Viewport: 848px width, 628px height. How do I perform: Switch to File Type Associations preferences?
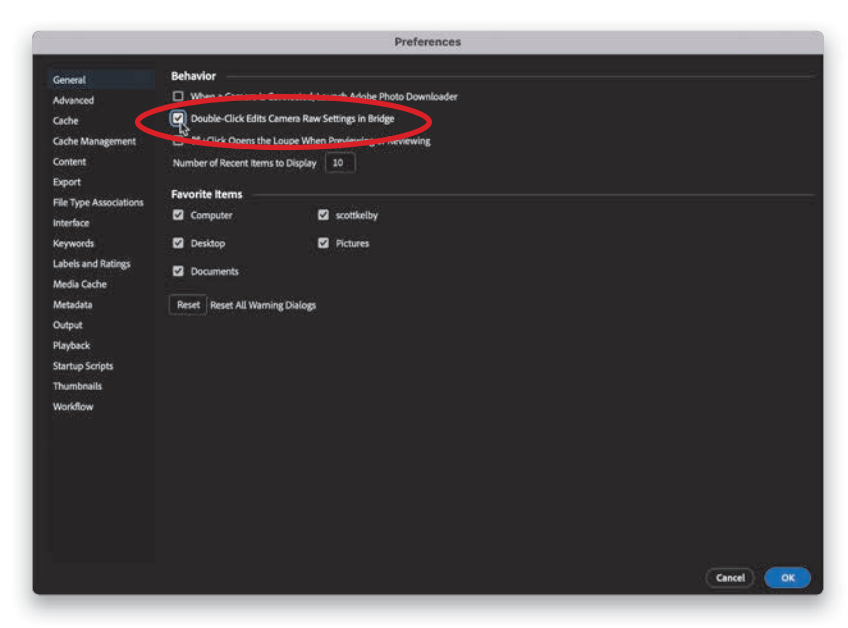98,203
